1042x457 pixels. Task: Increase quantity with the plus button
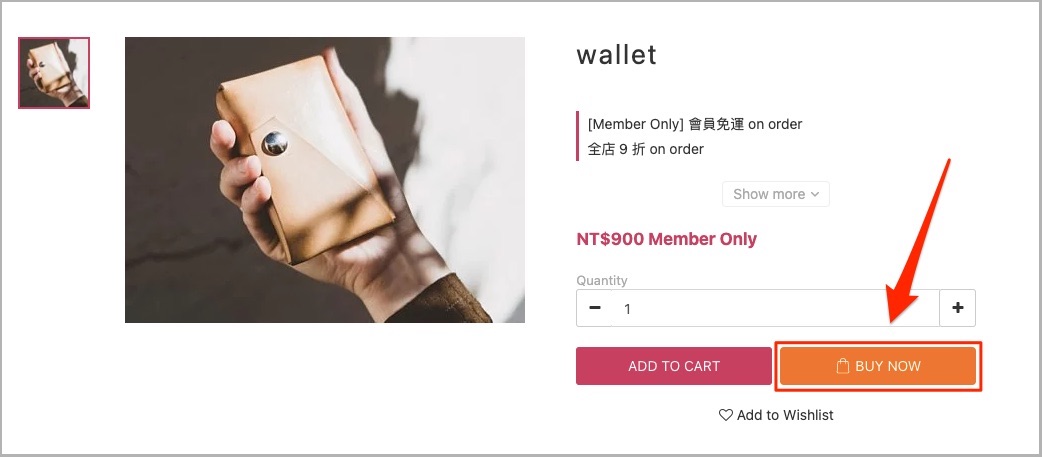[x=958, y=308]
